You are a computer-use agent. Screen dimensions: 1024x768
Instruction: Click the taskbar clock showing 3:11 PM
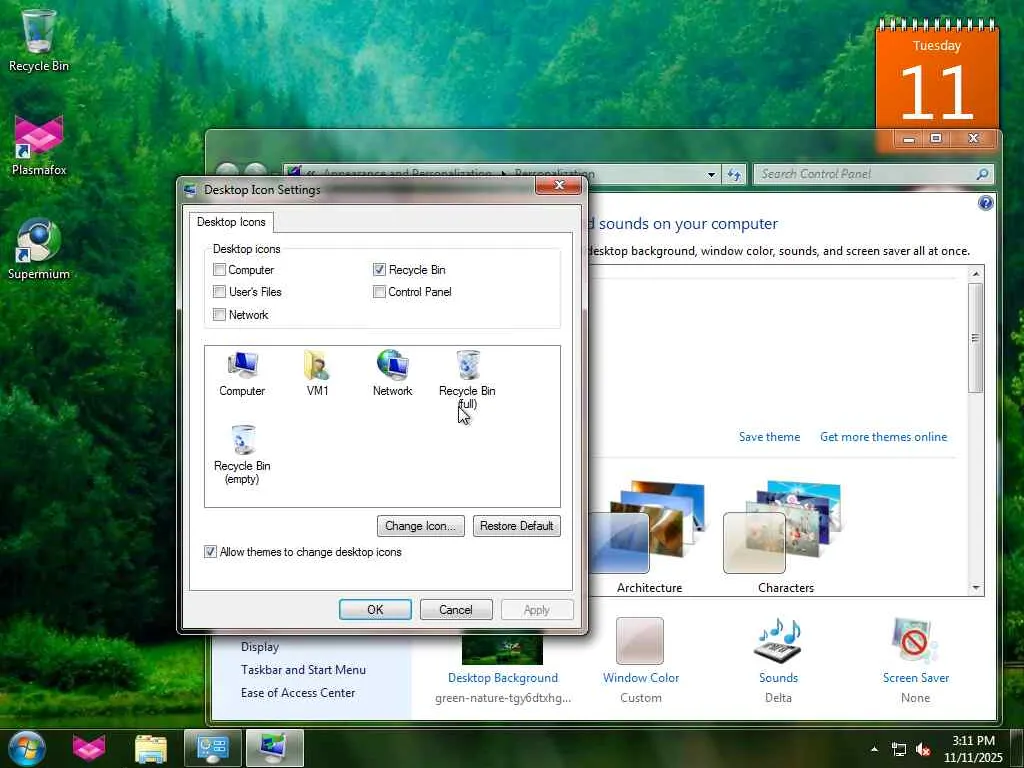tap(972, 749)
